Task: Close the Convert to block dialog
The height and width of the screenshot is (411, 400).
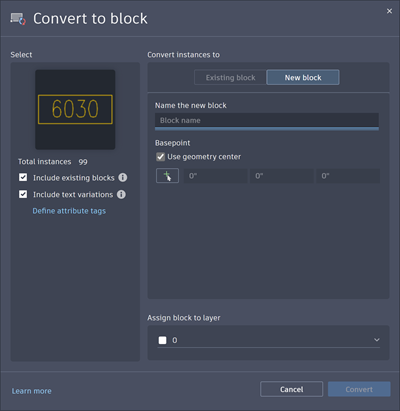Action: pos(389,11)
